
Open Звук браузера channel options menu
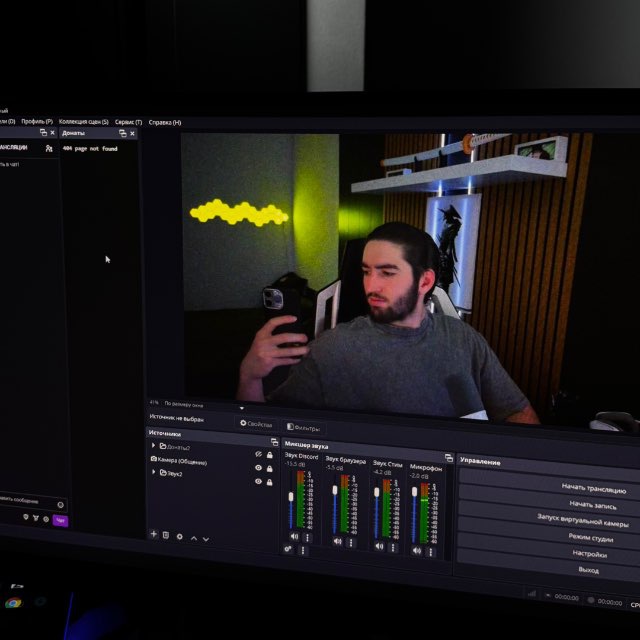click(x=351, y=542)
